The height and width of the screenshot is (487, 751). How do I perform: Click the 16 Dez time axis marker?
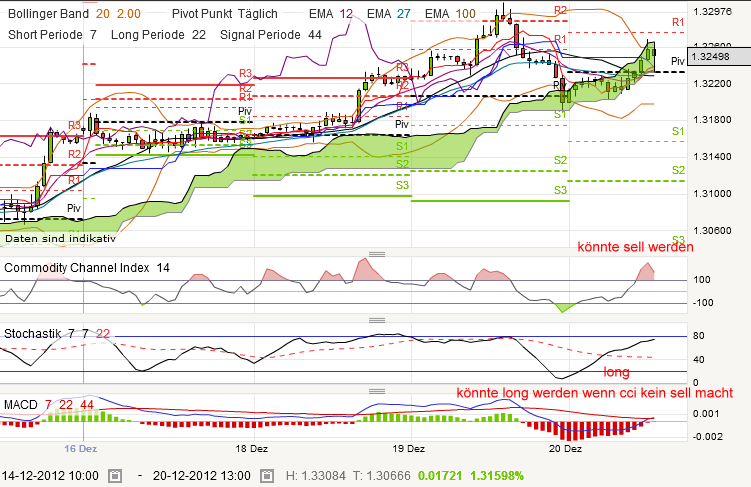click(82, 449)
